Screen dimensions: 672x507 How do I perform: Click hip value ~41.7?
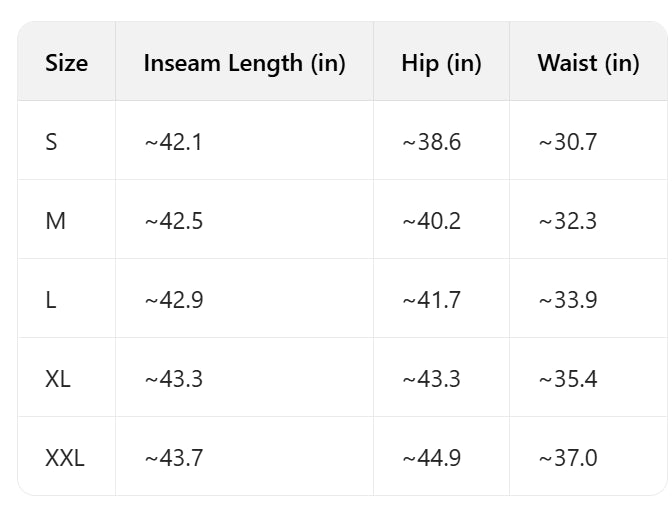pos(431,300)
